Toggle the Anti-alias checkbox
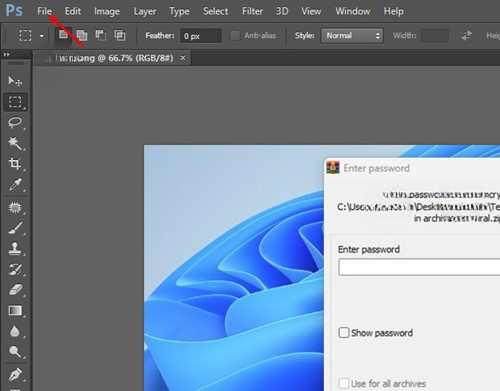Image resolution: width=500 pixels, height=391 pixels. click(x=235, y=35)
